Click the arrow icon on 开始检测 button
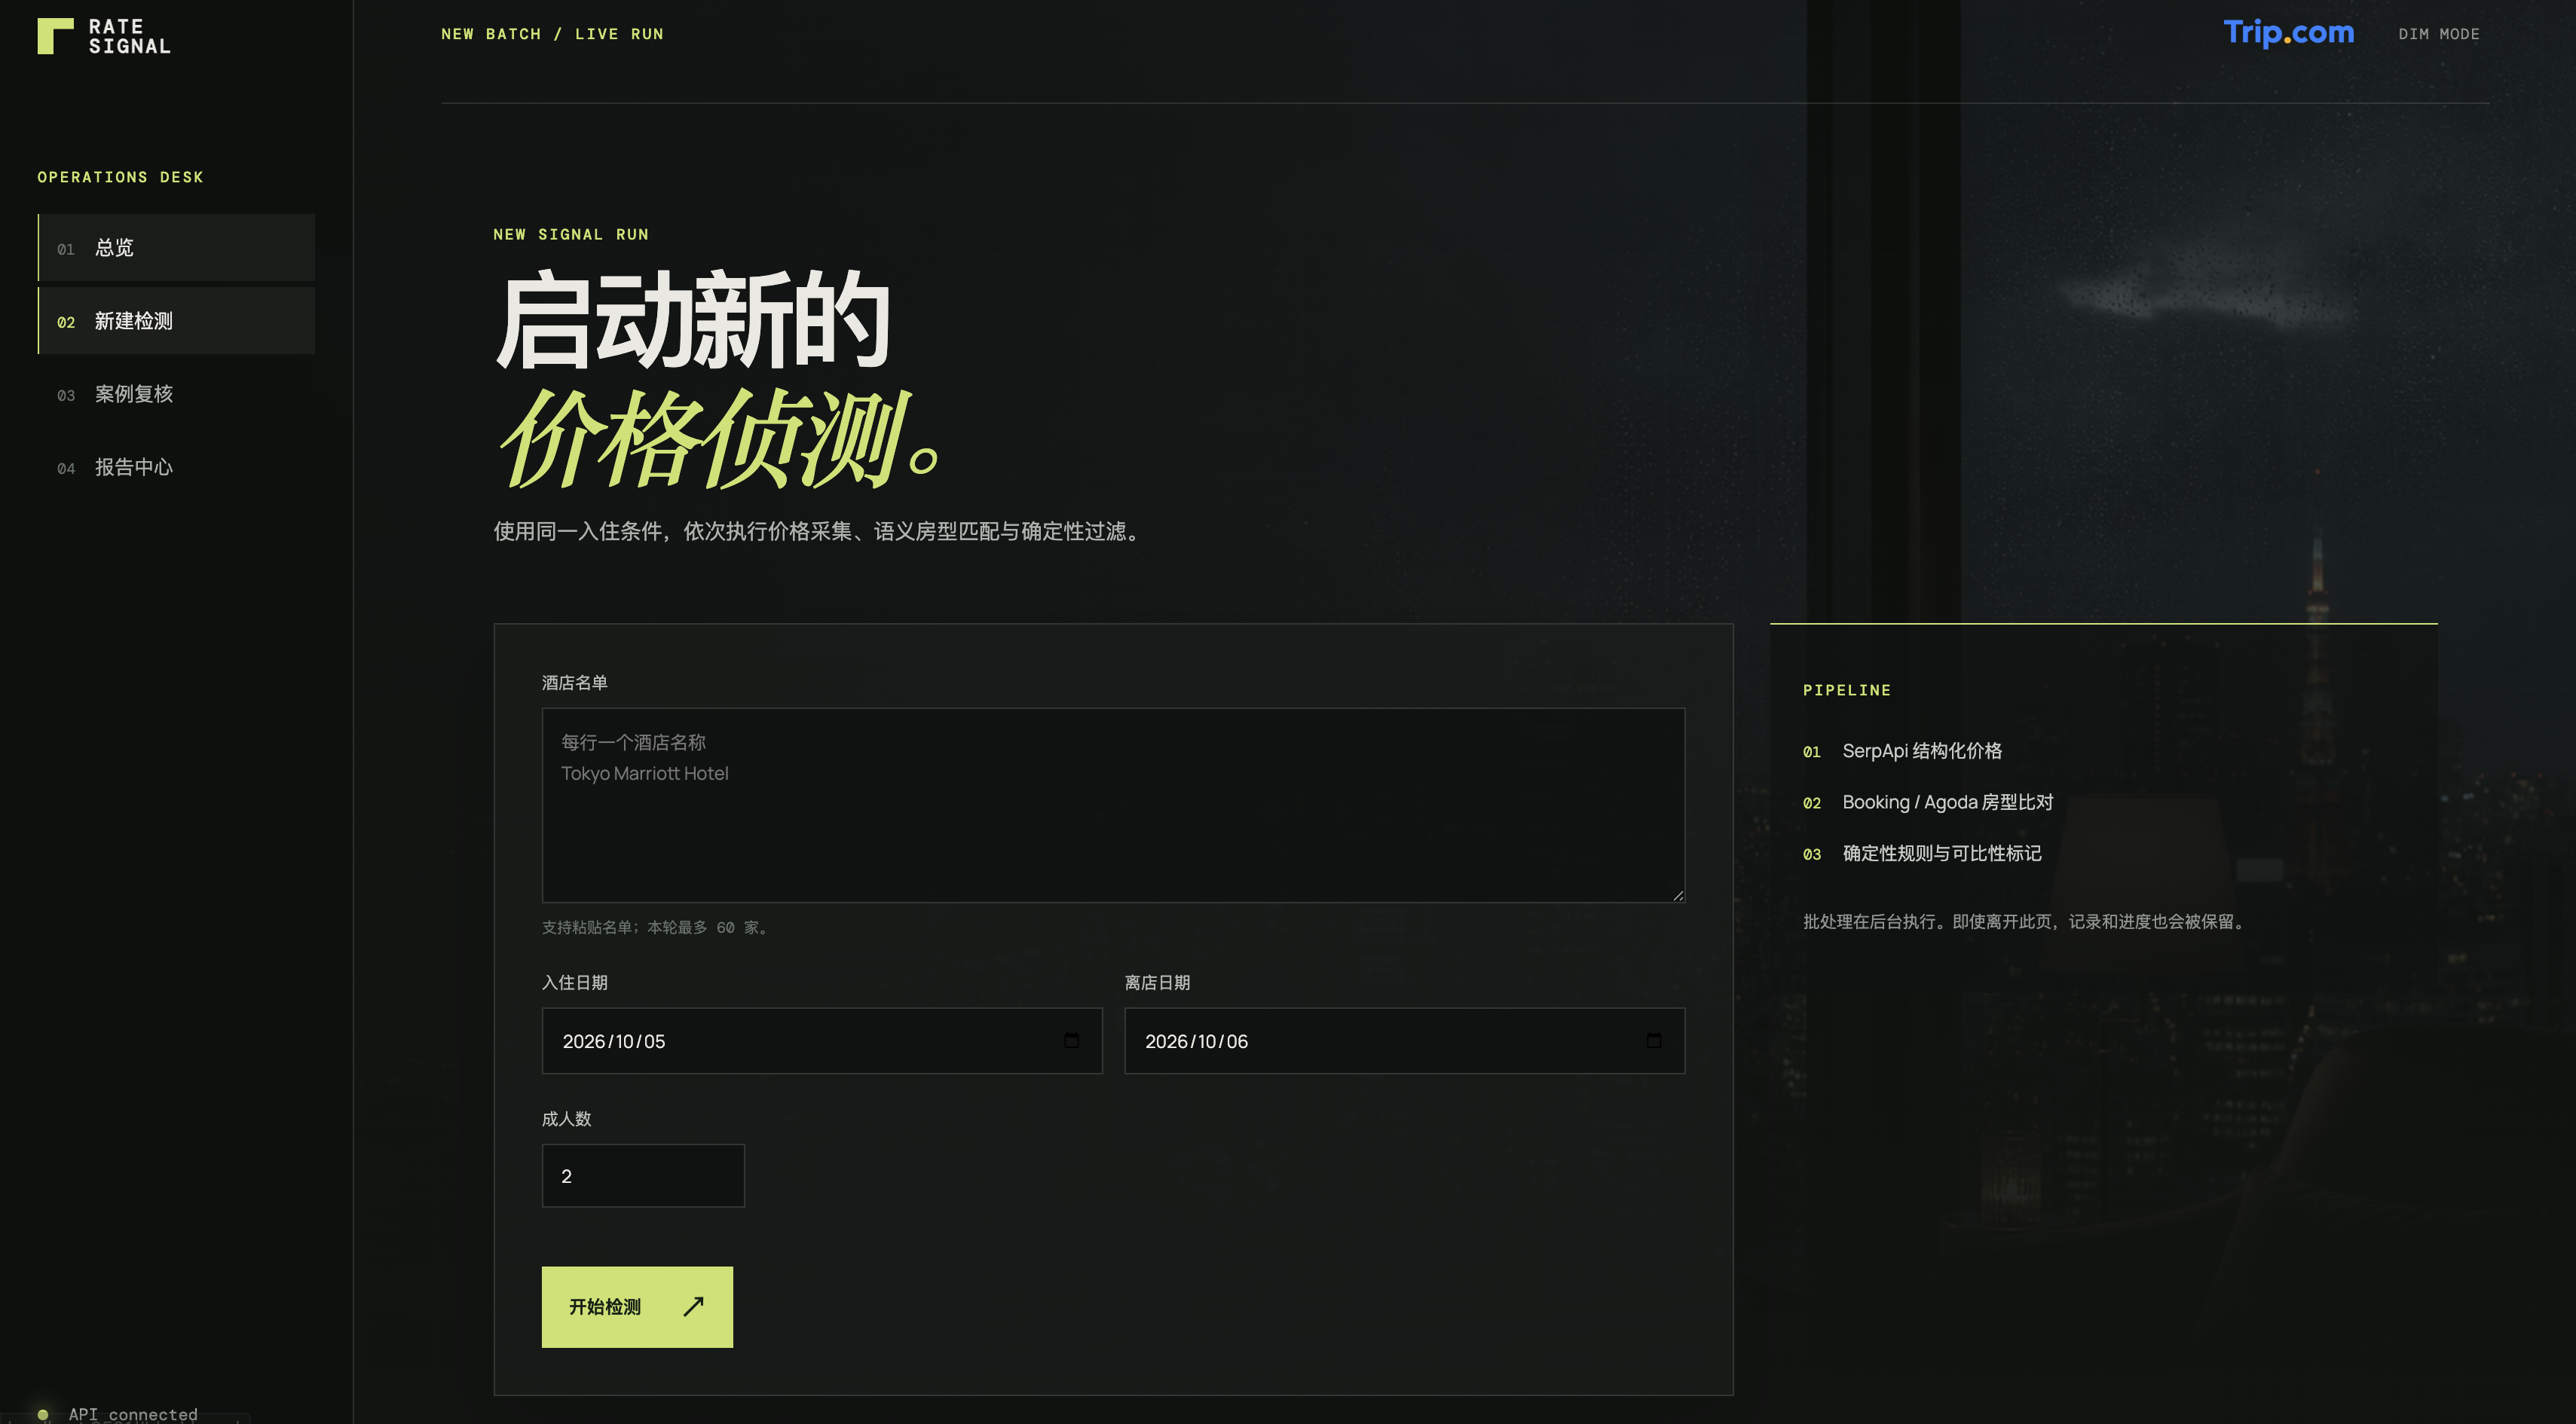The height and width of the screenshot is (1424, 2576). click(x=693, y=1306)
